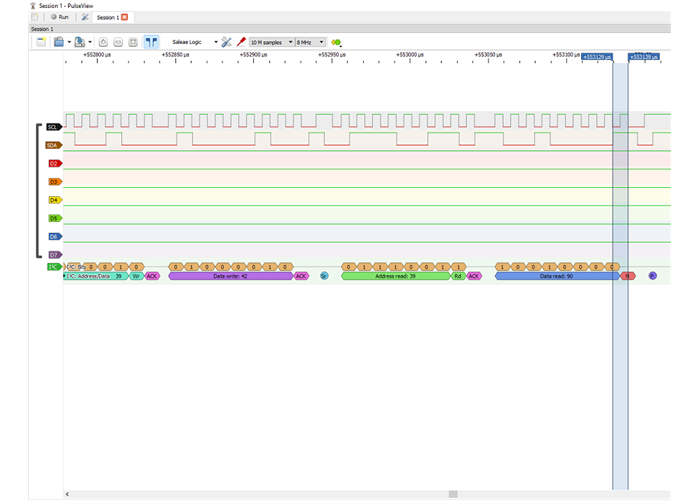Click the I²C decoder label
This screenshot has height=500, width=700.
point(54,267)
